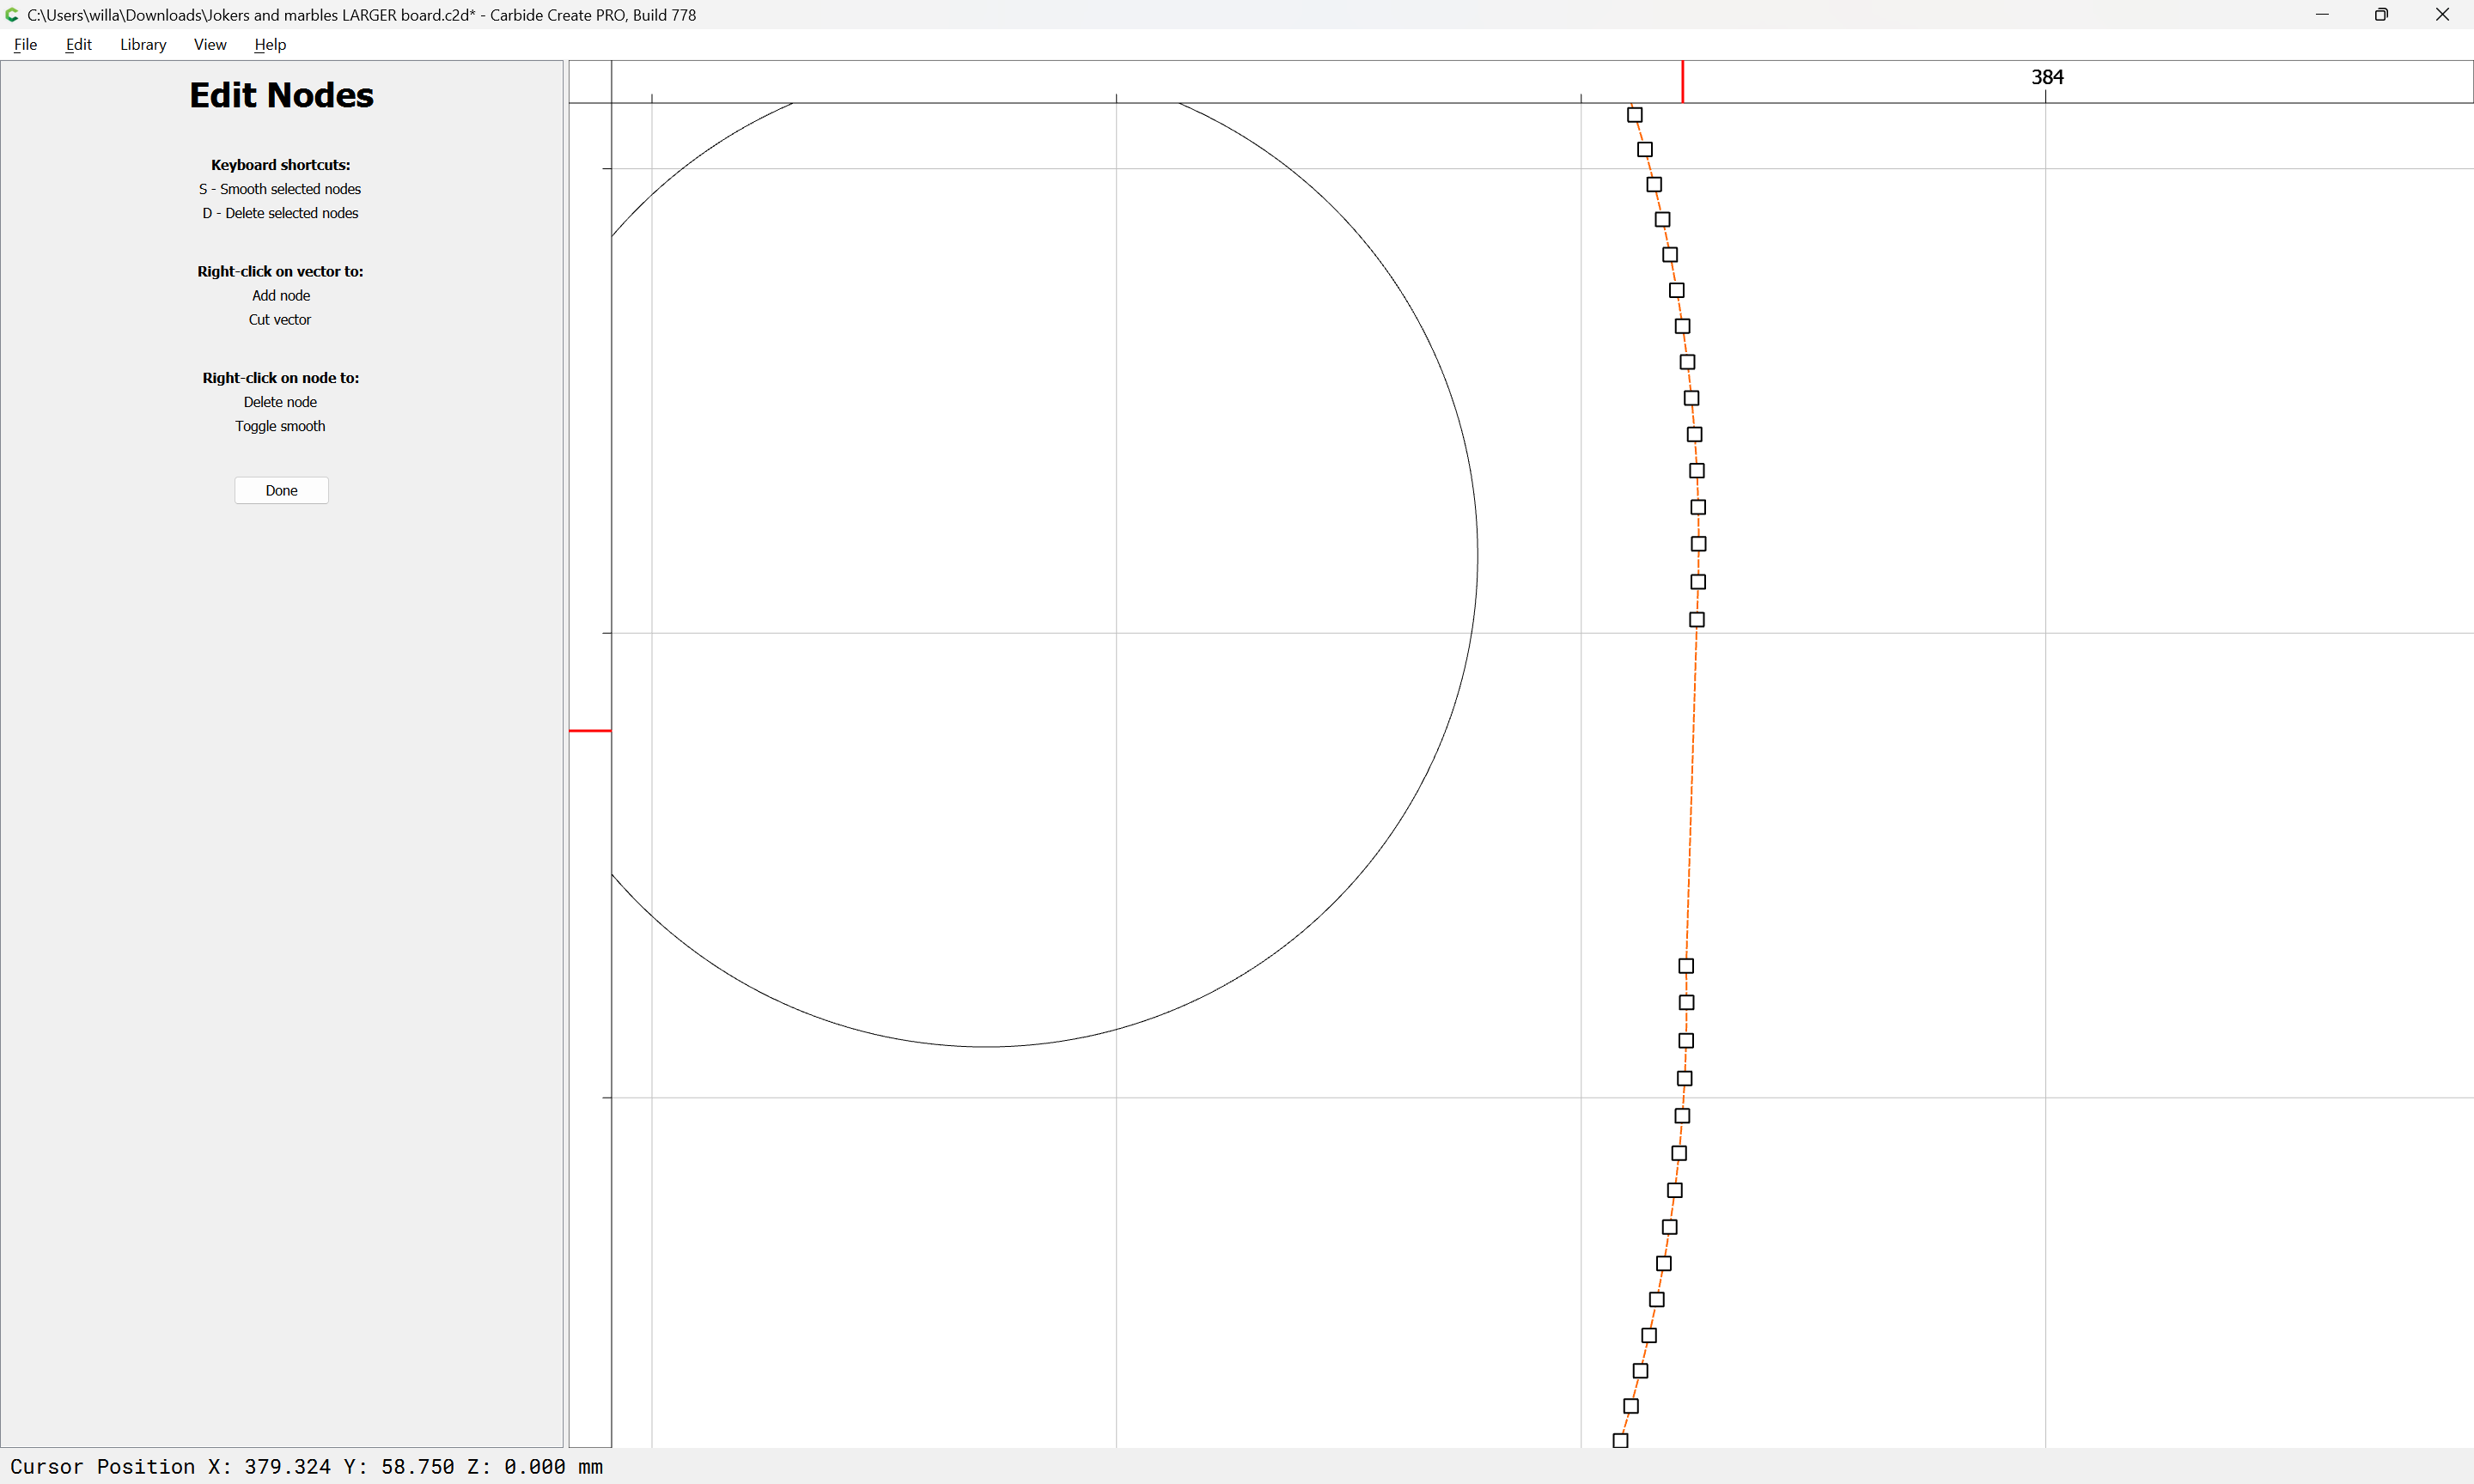The width and height of the screenshot is (2474, 1484).
Task: Click the Done button
Action: click(281, 490)
